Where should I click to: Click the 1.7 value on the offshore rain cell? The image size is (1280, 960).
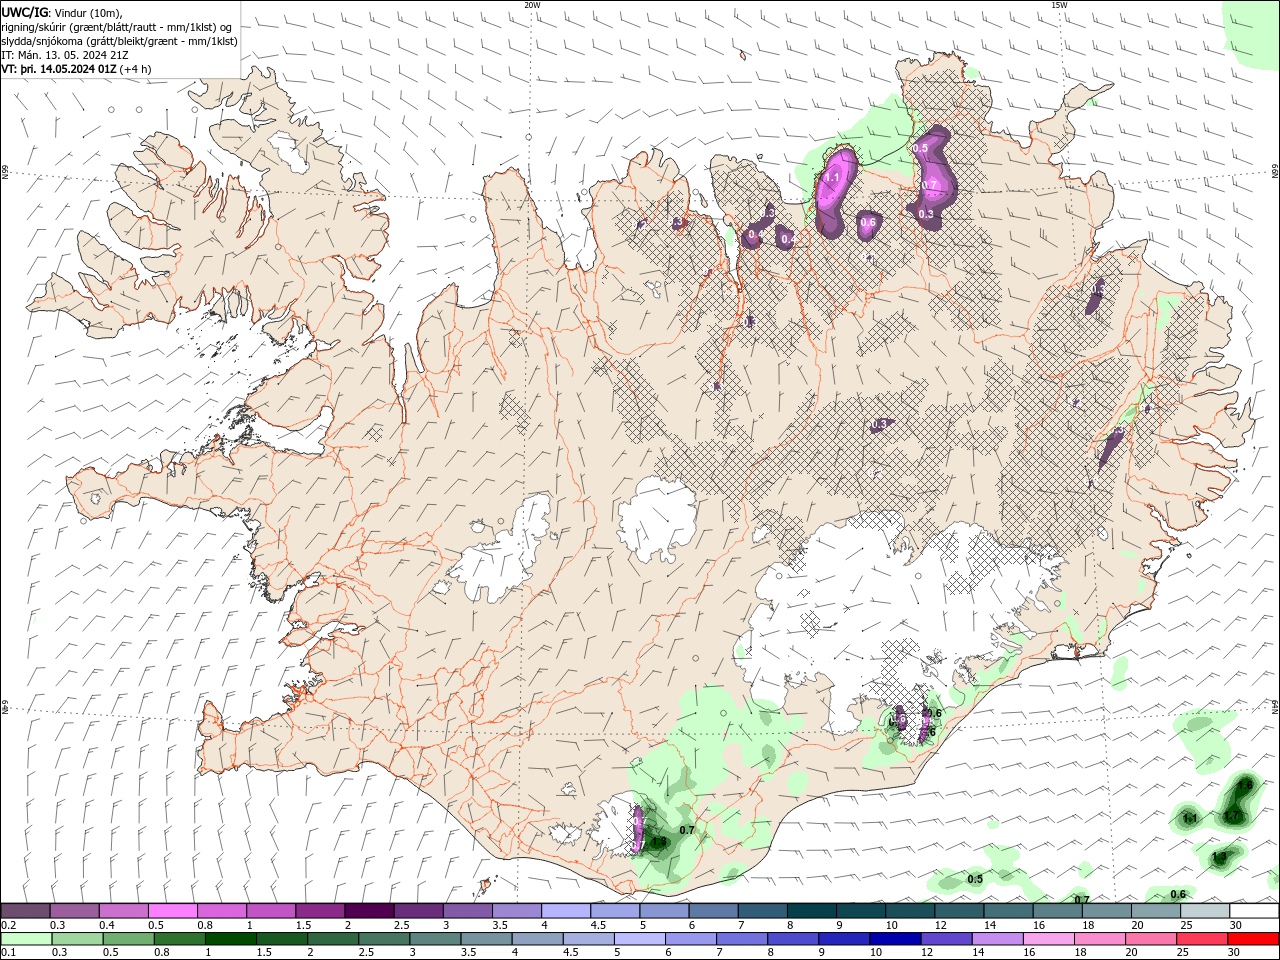point(1232,816)
